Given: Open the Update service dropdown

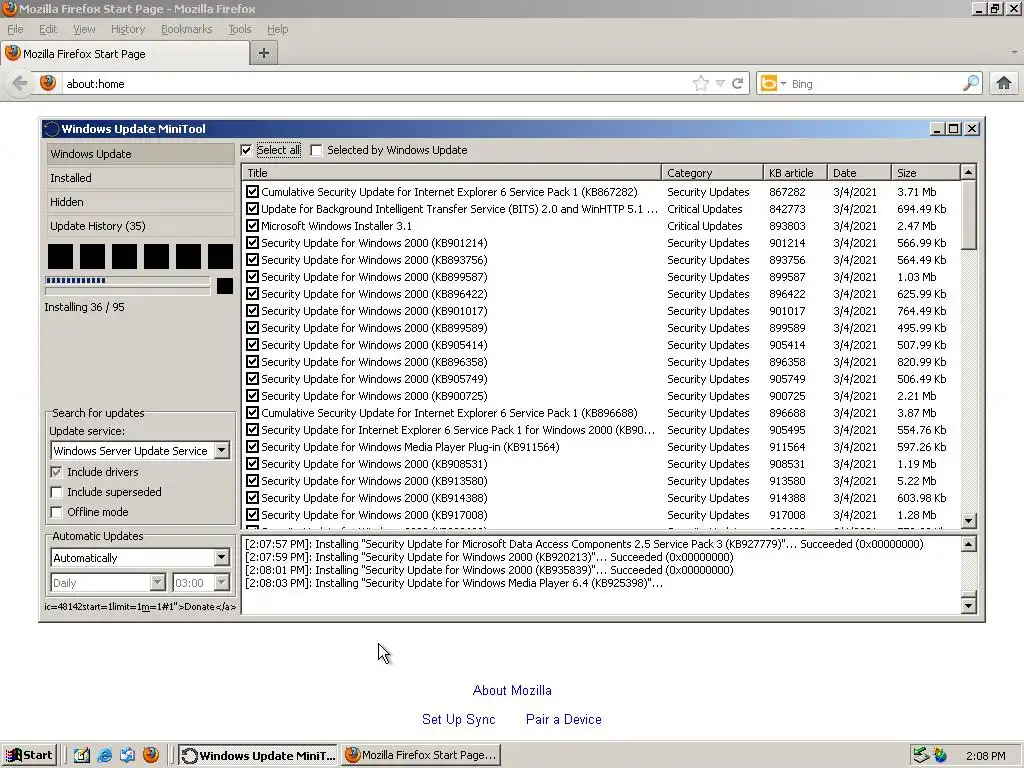Looking at the screenshot, I should (x=221, y=451).
